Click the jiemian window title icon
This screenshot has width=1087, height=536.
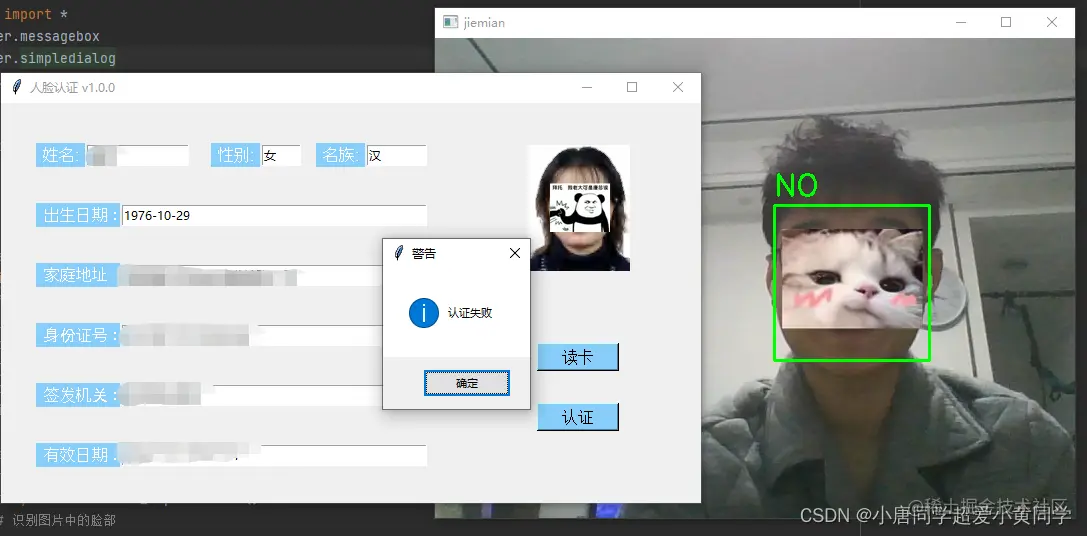click(451, 22)
